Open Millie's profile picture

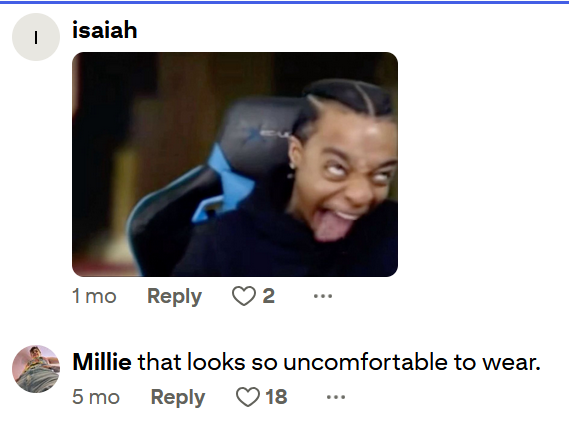pyautogui.click(x=36, y=369)
